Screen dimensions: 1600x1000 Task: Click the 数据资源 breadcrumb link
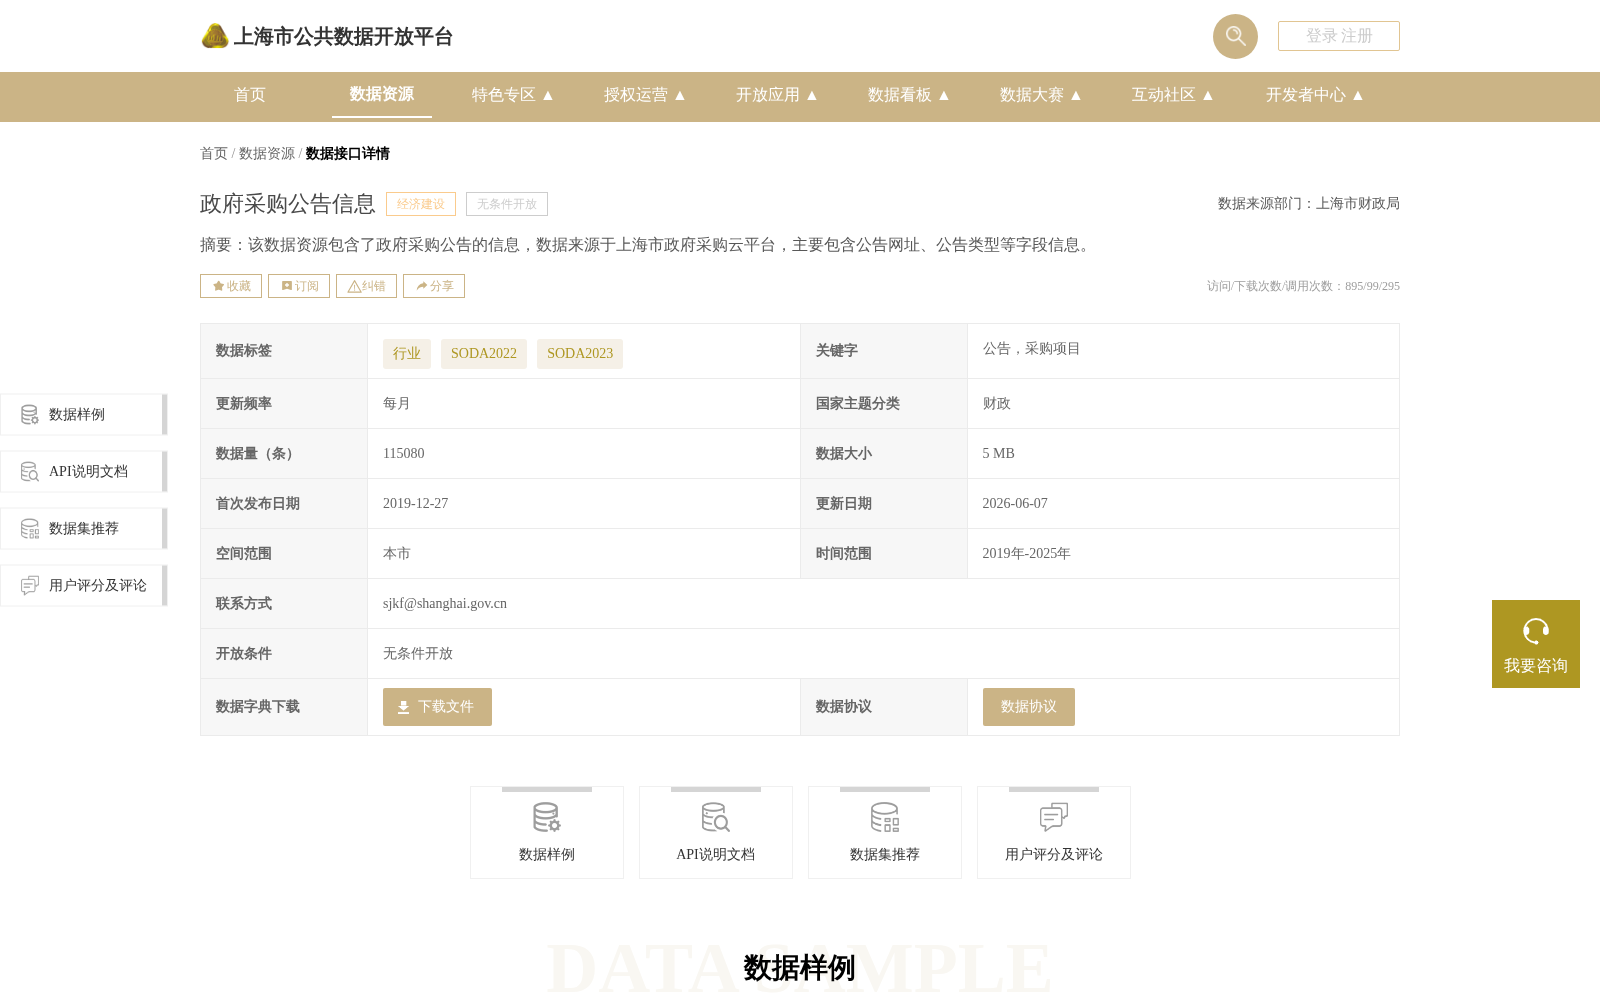pos(267,154)
